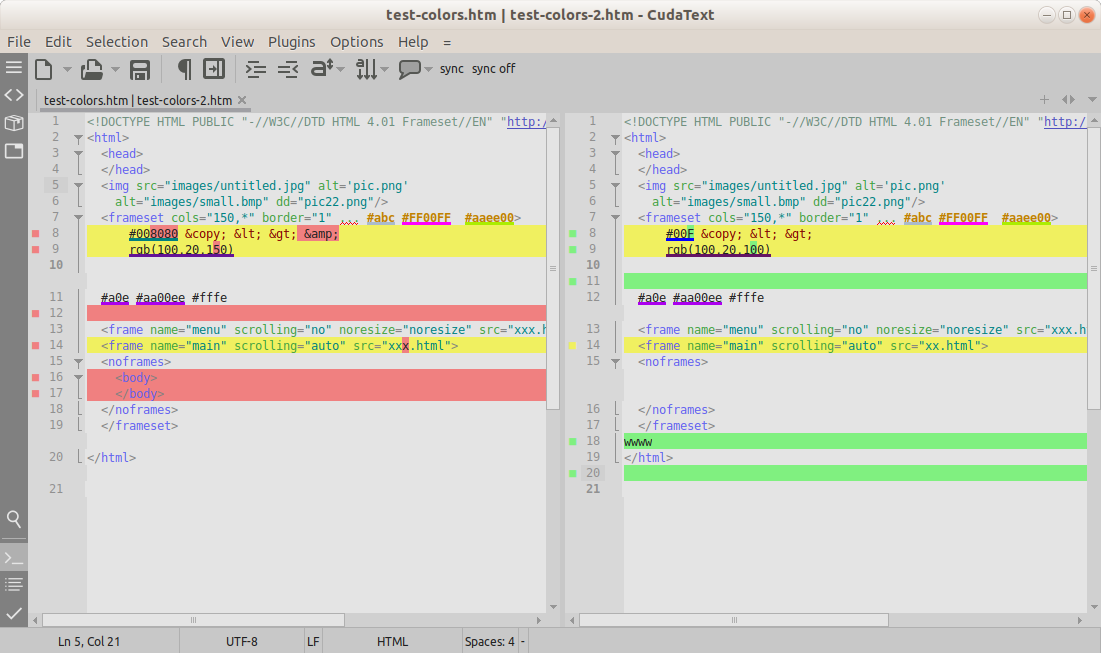The width and height of the screenshot is (1101, 653).
Task: Toggle the minimap display icon
Action: pyautogui.click(x=213, y=69)
